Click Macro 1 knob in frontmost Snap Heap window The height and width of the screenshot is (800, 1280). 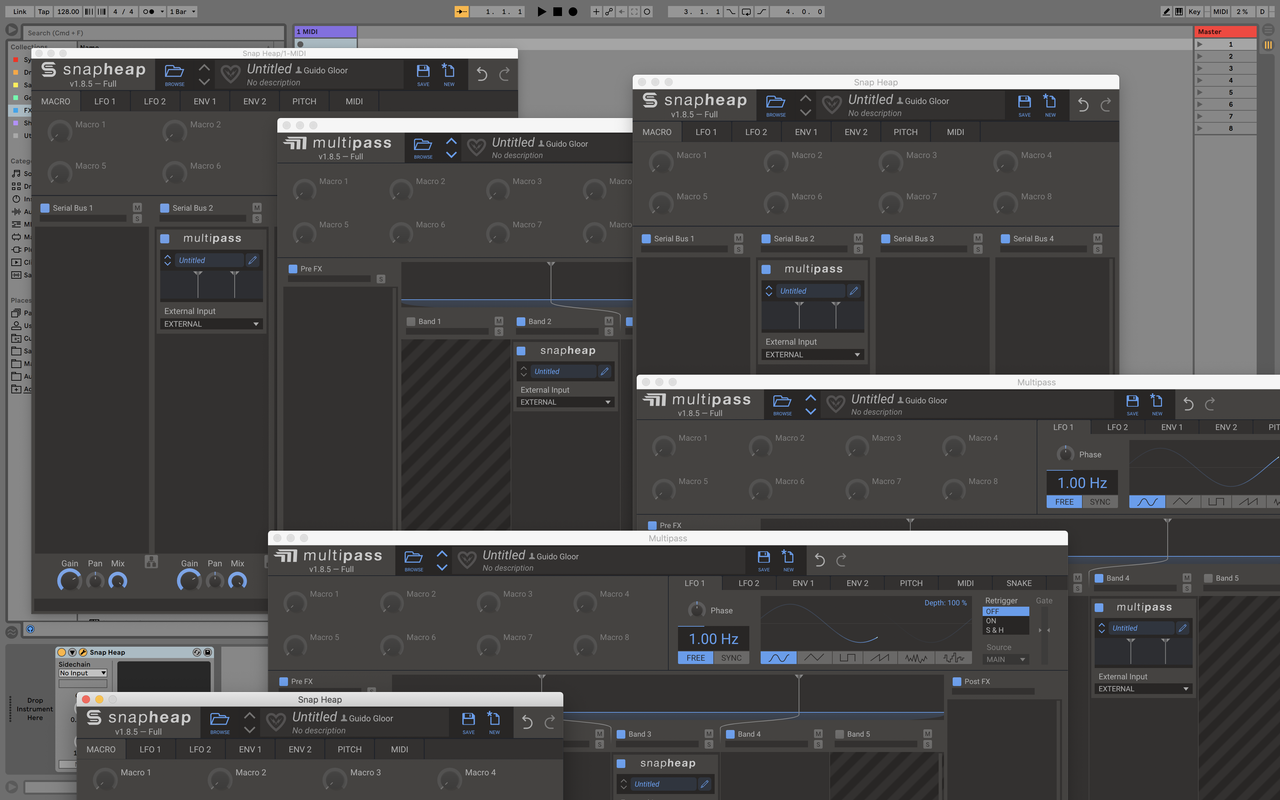[x=104, y=779]
